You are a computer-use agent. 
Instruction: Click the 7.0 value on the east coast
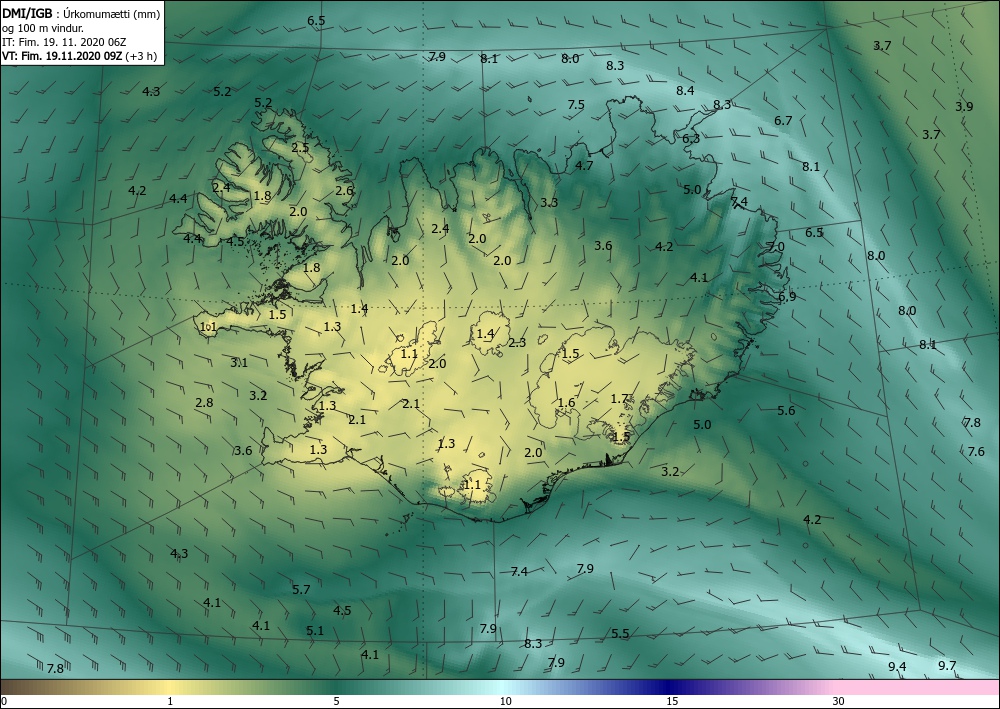tap(776, 247)
